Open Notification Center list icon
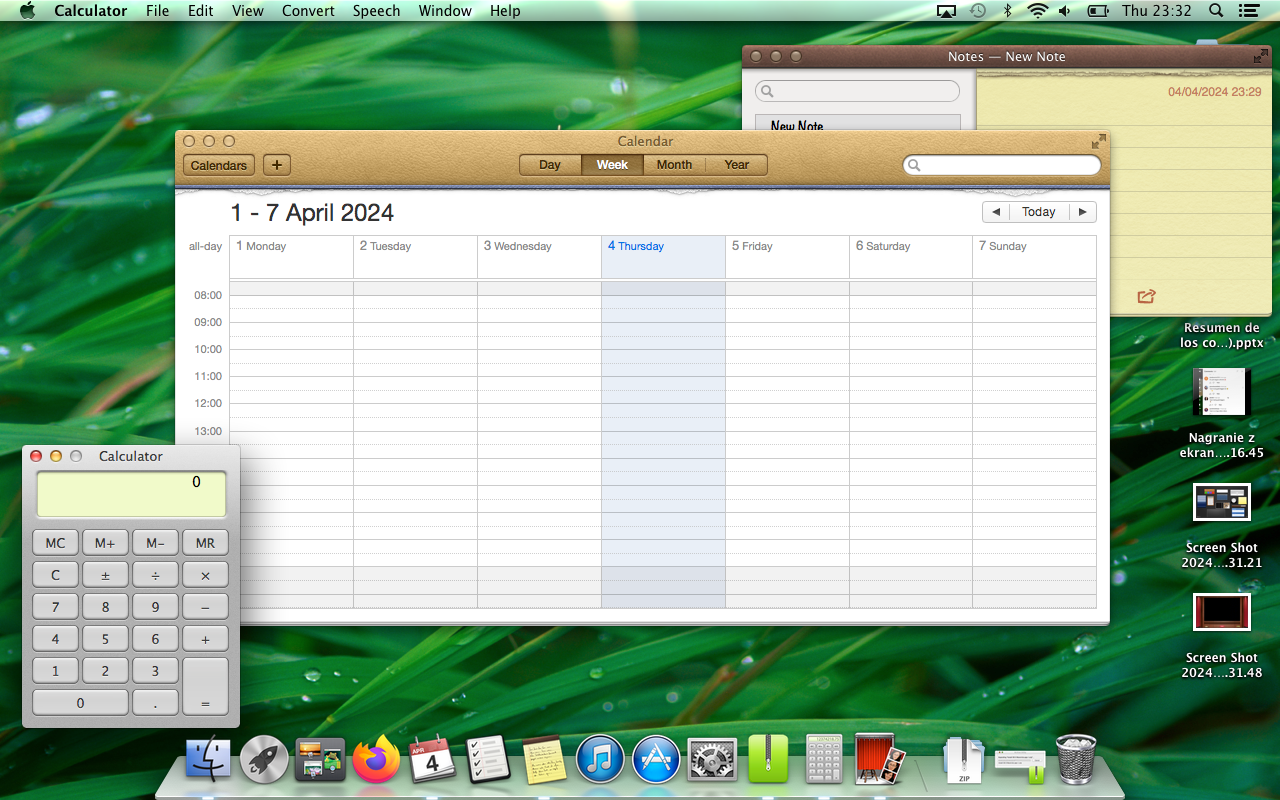The height and width of the screenshot is (800, 1280). (1248, 11)
